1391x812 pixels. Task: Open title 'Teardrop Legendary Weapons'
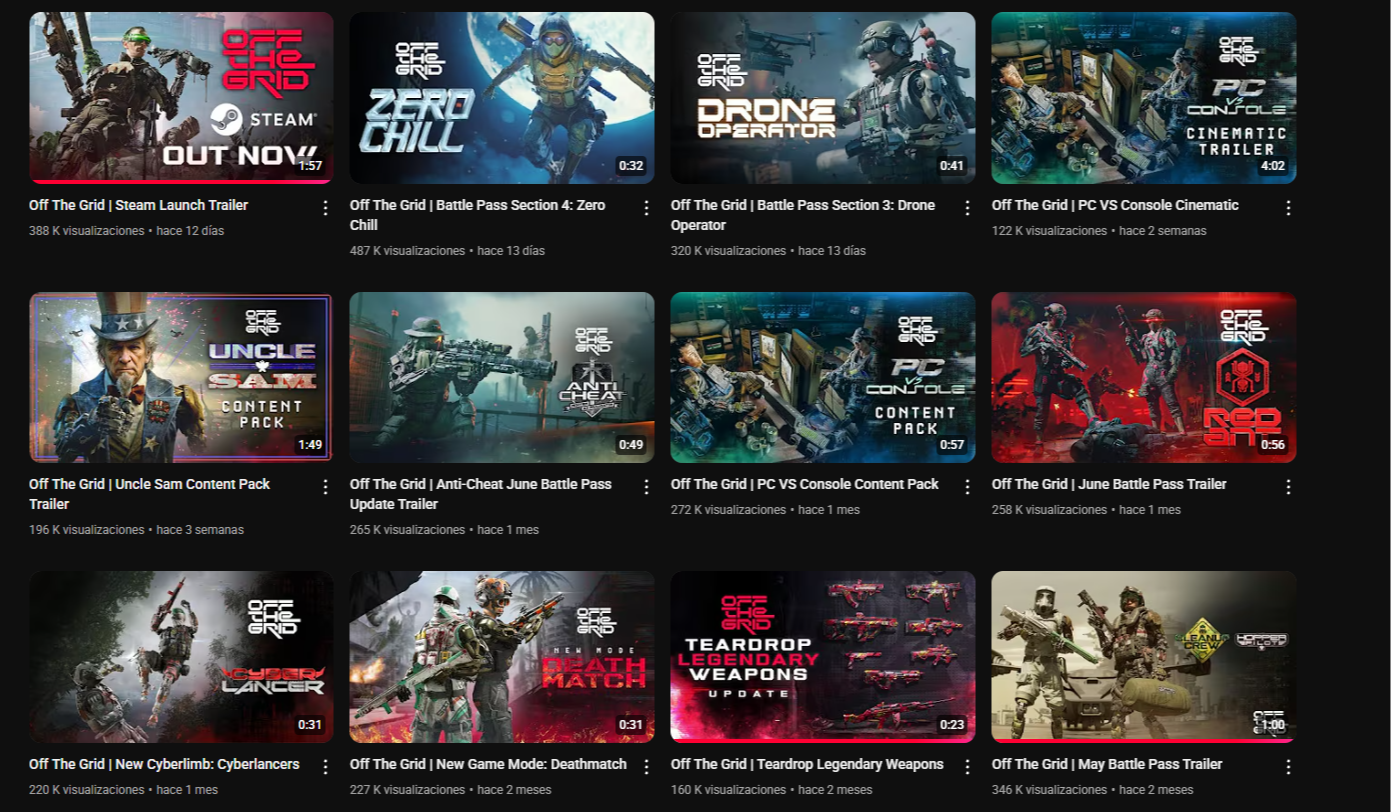(x=807, y=764)
